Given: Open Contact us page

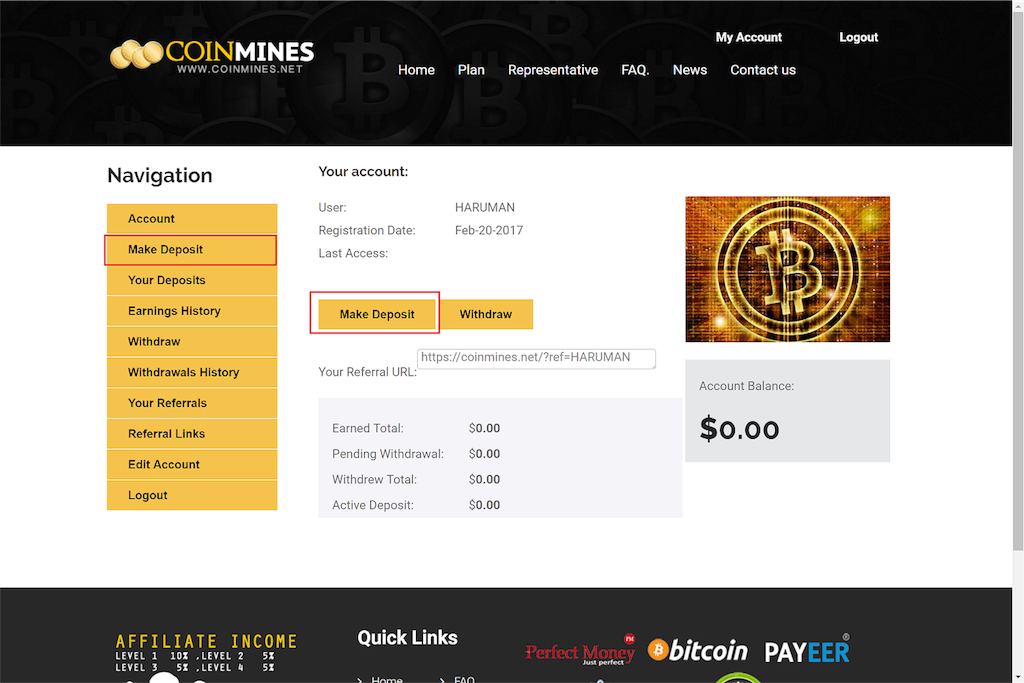Looking at the screenshot, I should tap(763, 70).
